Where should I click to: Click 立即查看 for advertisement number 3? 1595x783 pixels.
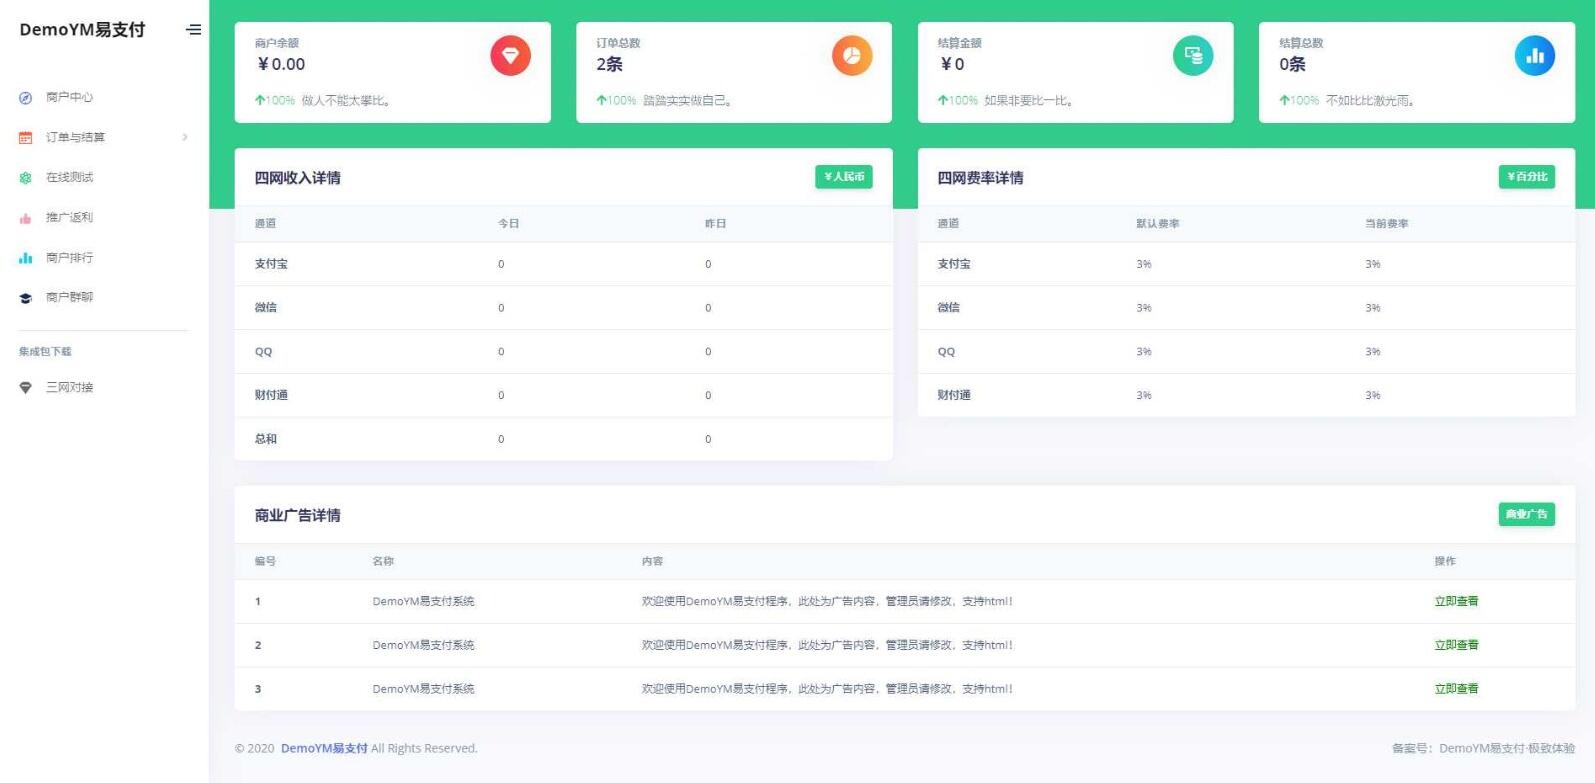1456,689
